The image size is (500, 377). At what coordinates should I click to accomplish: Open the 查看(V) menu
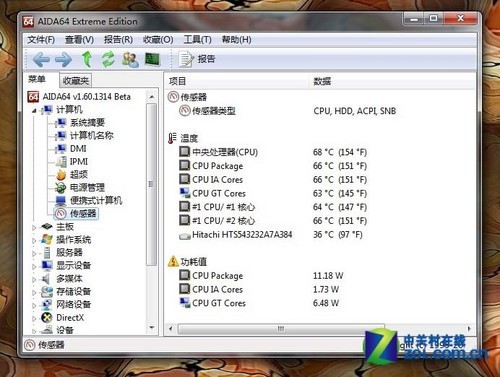[79, 40]
